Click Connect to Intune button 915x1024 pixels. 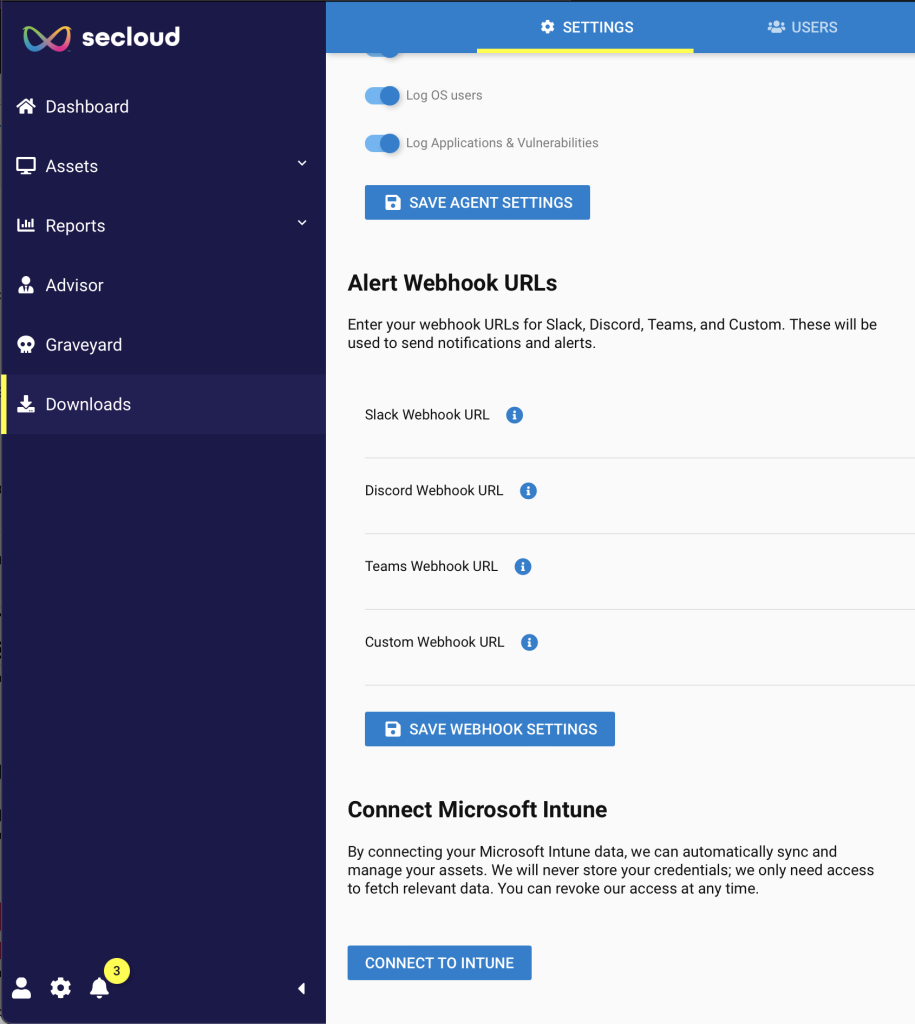(440, 963)
